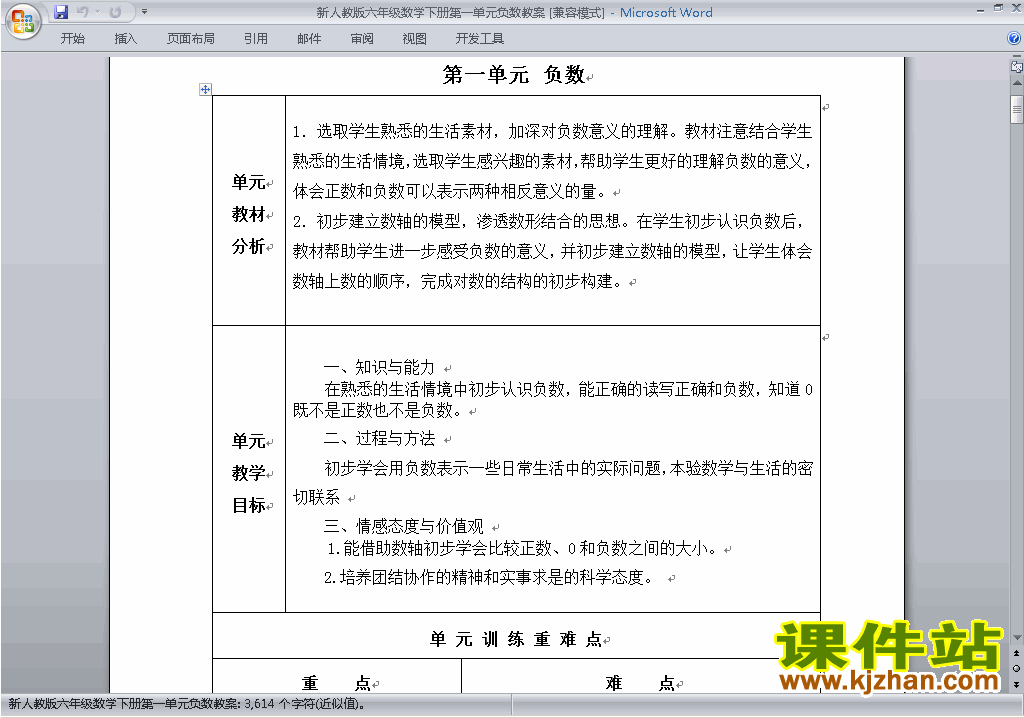Open the Office Button menu
This screenshot has width=1024, height=718.
(23, 21)
